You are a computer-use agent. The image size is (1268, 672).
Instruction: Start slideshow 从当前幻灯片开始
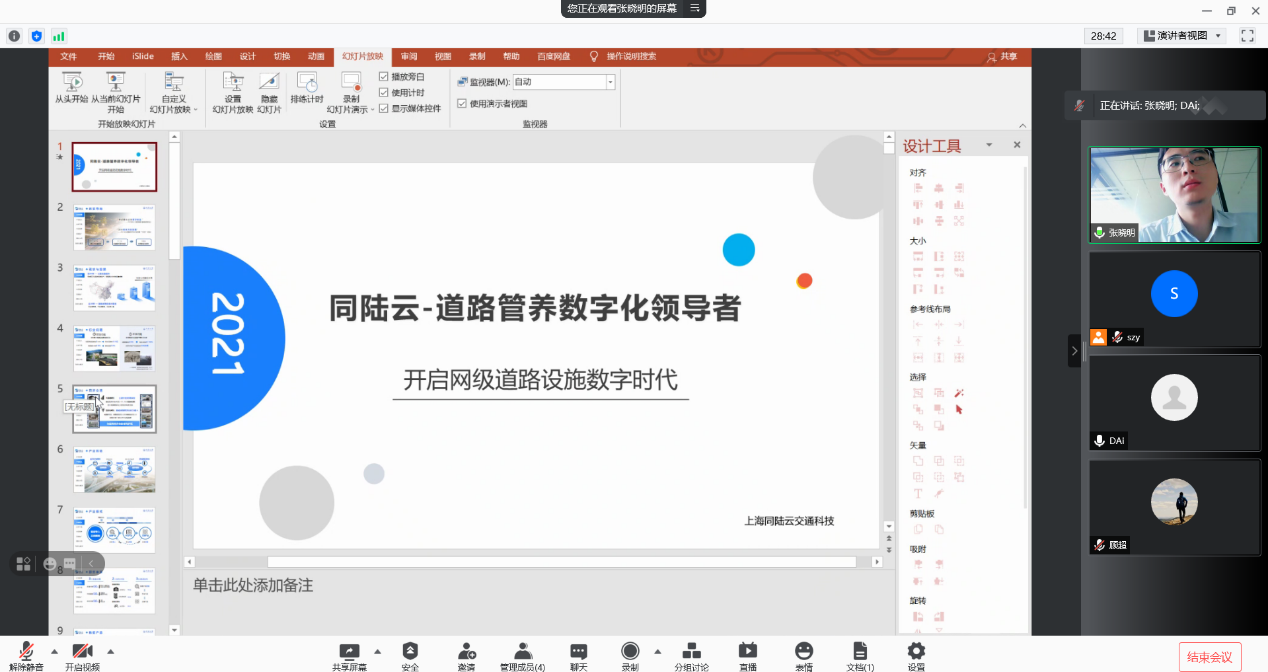[116, 91]
